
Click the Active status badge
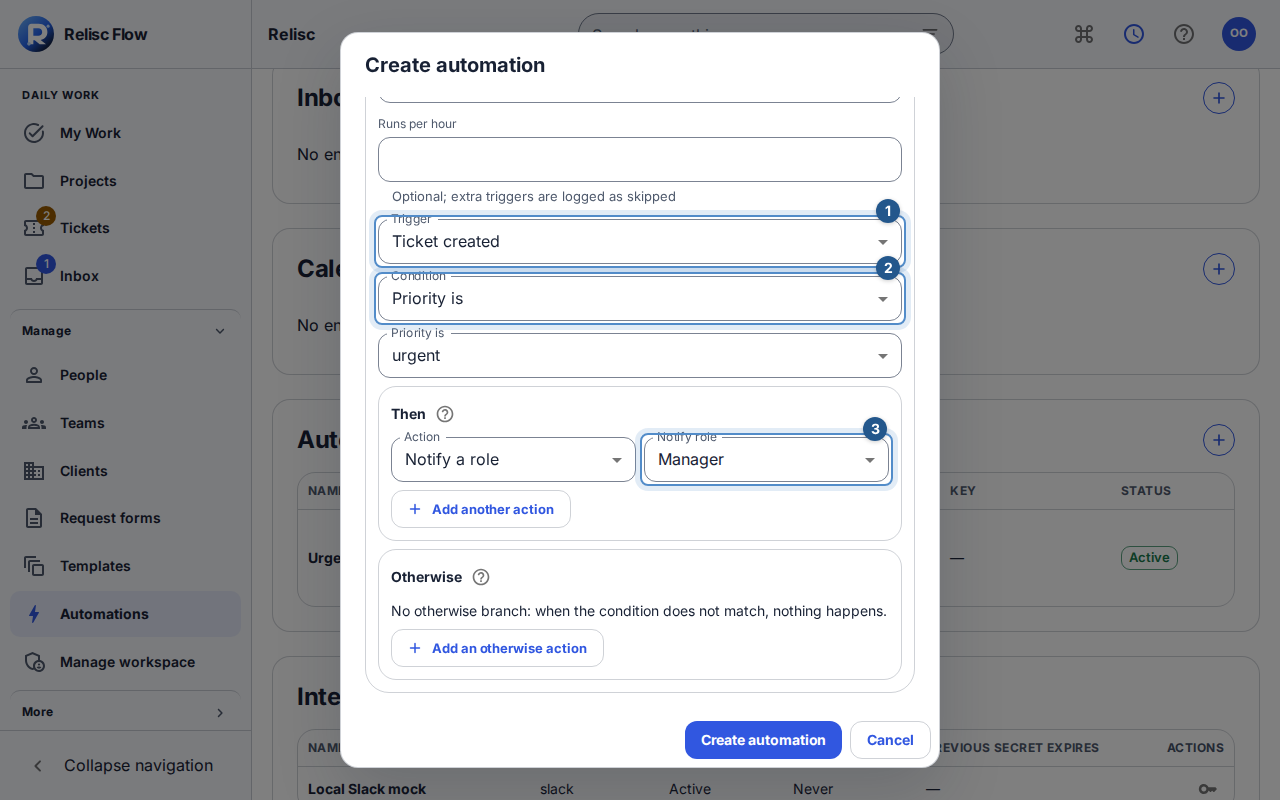(1149, 558)
